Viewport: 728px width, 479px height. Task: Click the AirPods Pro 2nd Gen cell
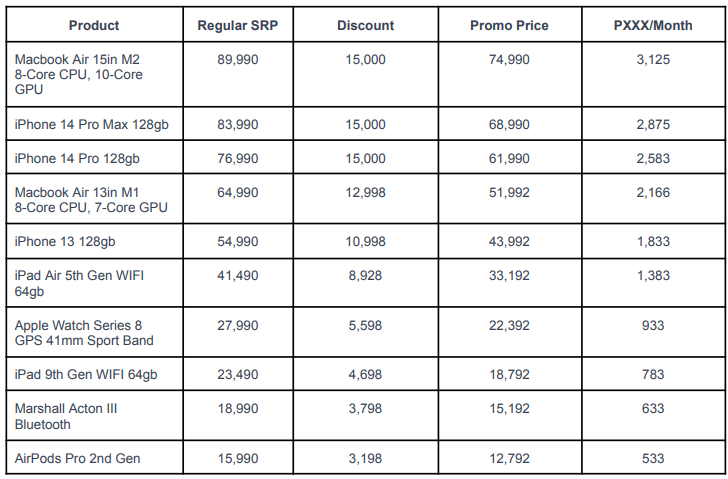94,458
